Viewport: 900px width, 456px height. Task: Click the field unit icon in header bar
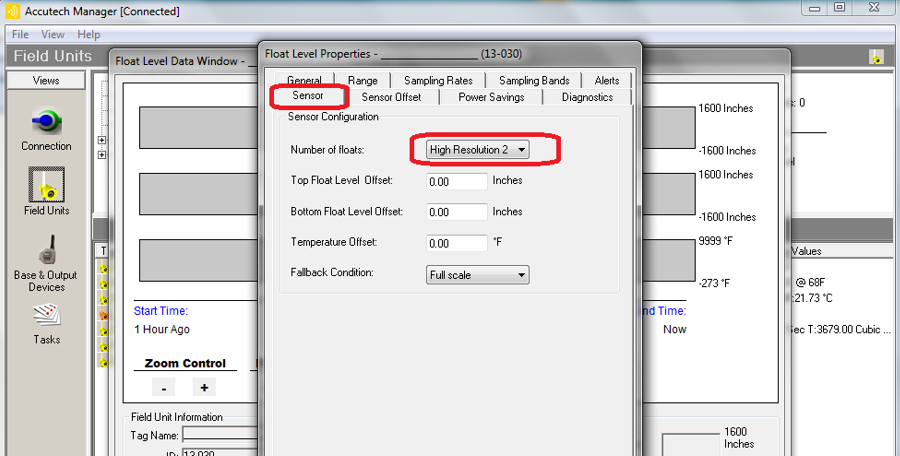(876, 56)
